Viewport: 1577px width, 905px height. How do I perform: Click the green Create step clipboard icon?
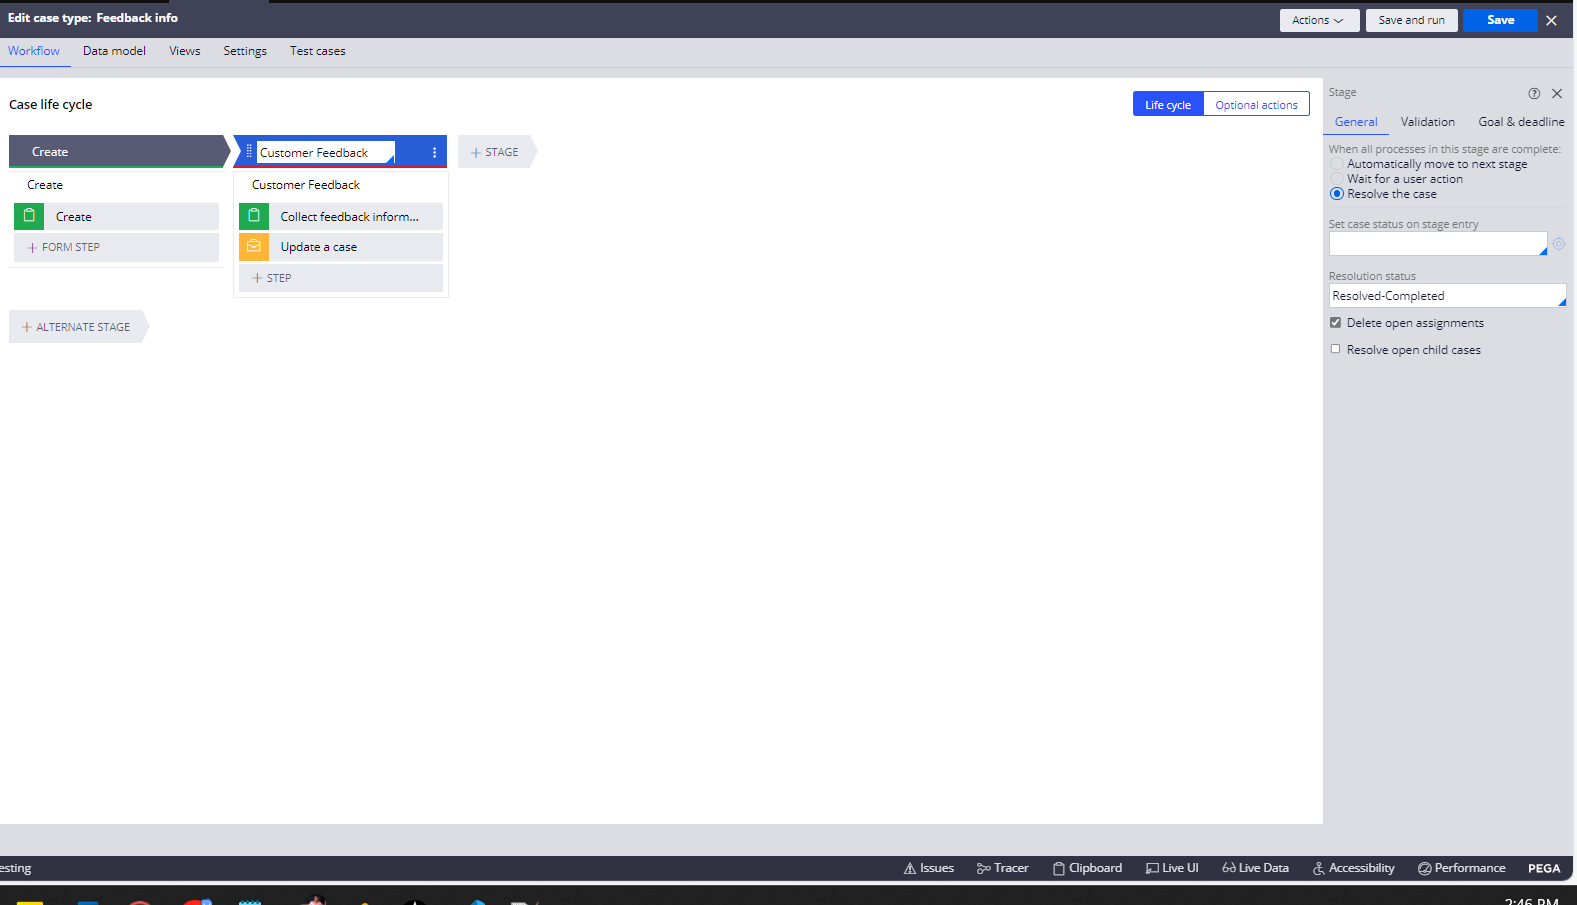coord(29,216)
